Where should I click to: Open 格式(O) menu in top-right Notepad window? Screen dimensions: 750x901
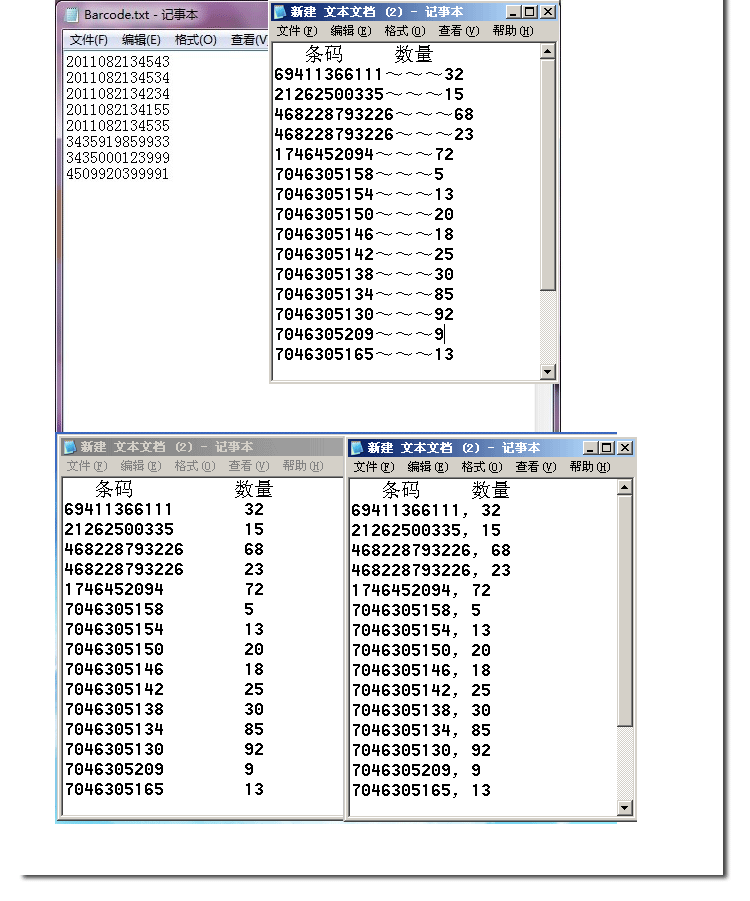405,30
